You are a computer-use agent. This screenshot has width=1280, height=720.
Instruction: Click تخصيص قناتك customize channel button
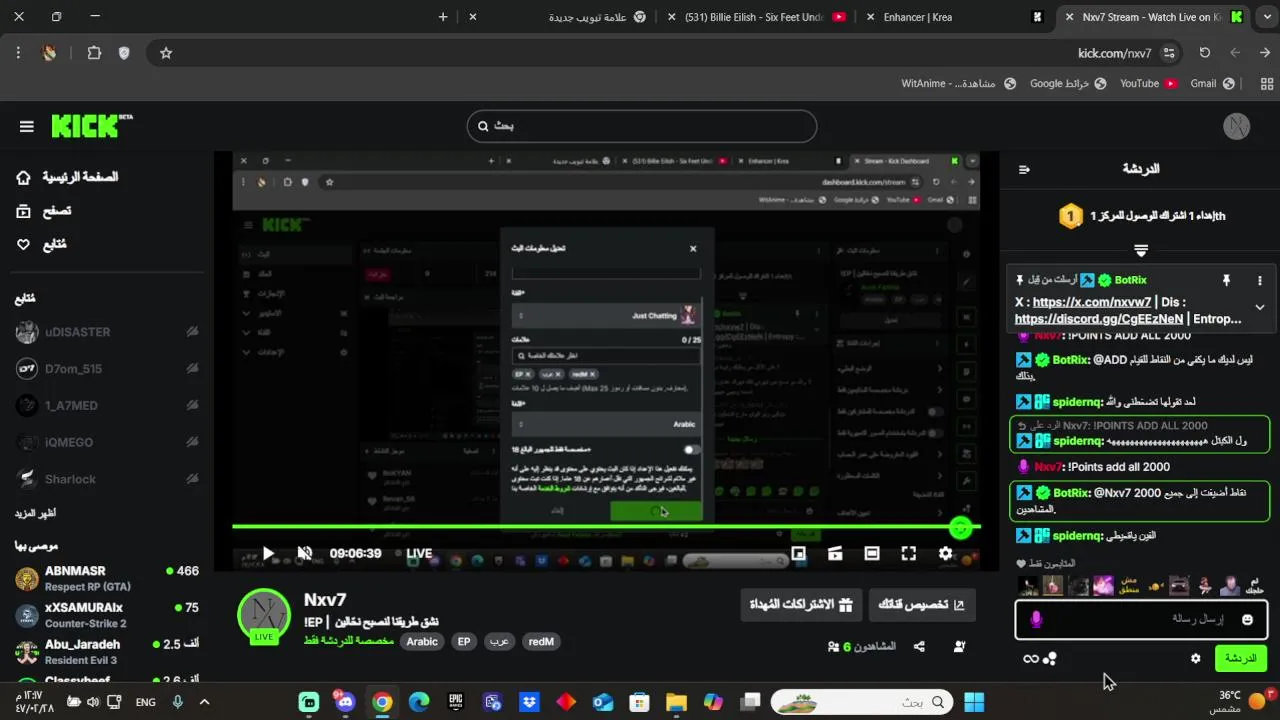[x=921, y=604]
